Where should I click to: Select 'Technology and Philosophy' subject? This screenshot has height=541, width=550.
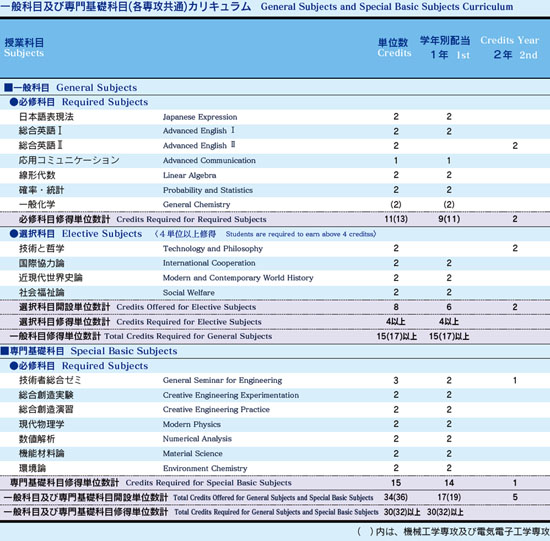(x=213, y=249)
